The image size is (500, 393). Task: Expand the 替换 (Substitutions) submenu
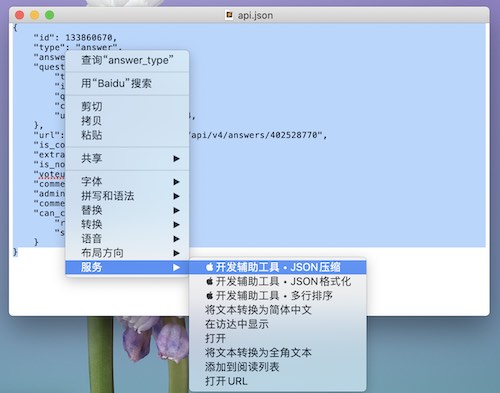point(127,210)
